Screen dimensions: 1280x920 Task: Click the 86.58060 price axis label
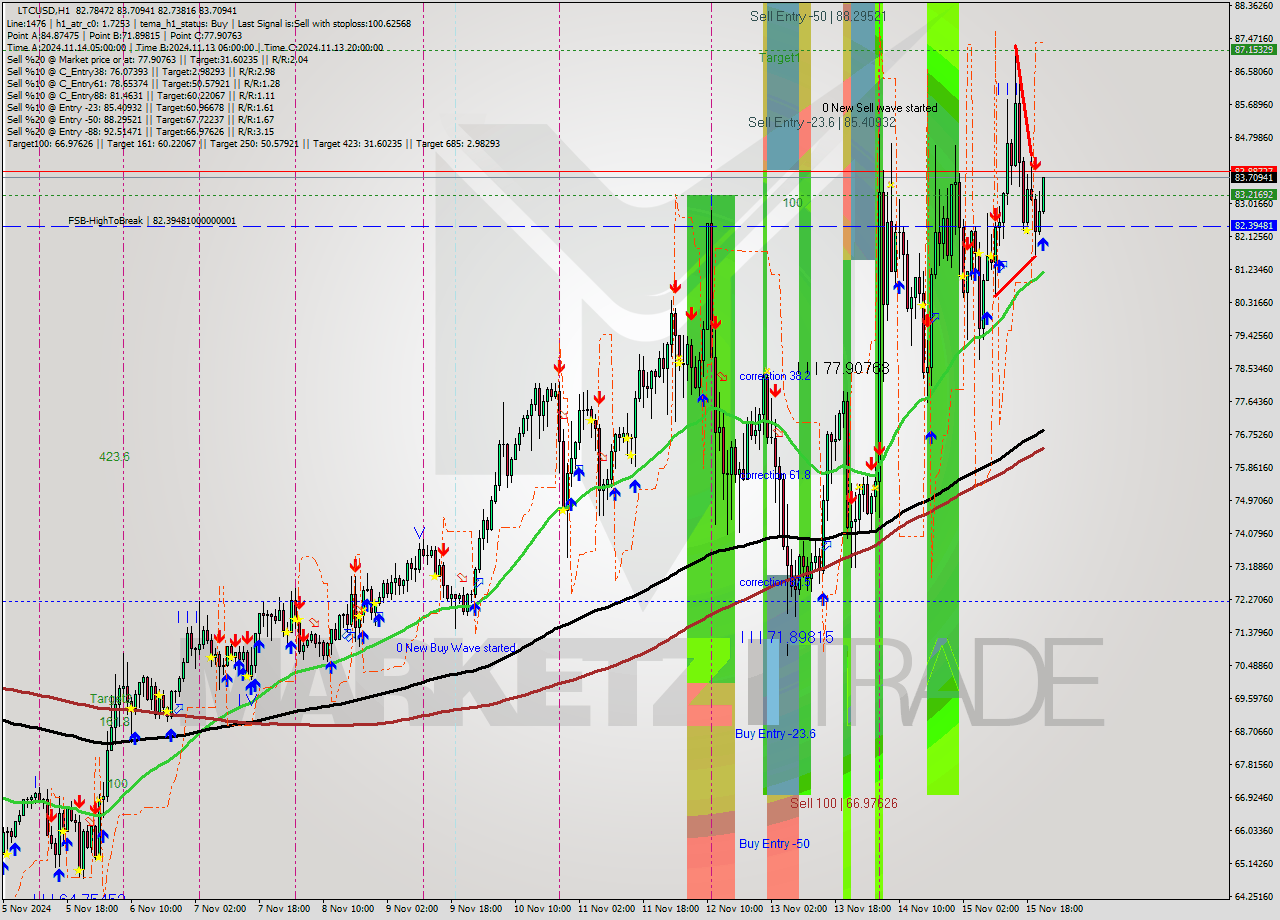1253,71
